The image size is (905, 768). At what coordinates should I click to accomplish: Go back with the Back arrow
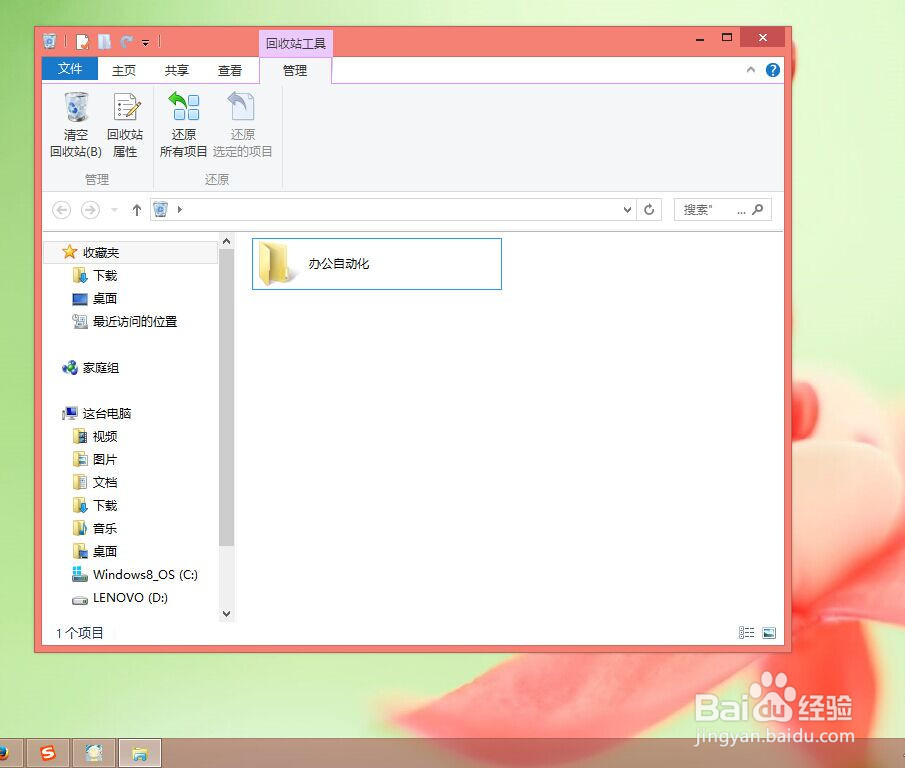(62, 209)
